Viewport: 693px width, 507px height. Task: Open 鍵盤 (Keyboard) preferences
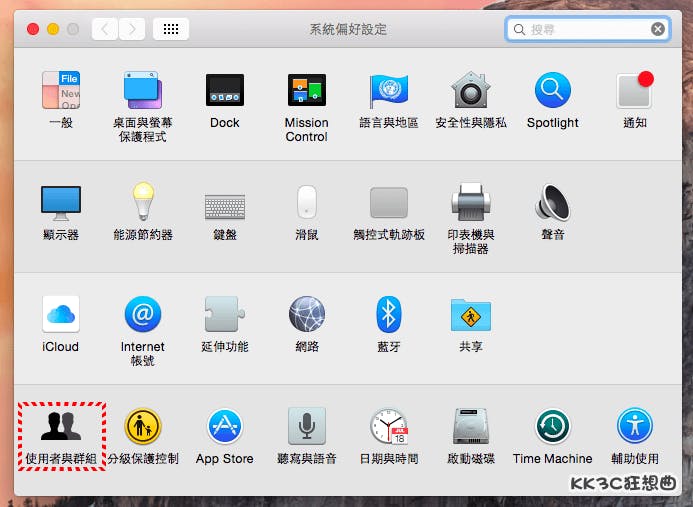click(225, 207)
